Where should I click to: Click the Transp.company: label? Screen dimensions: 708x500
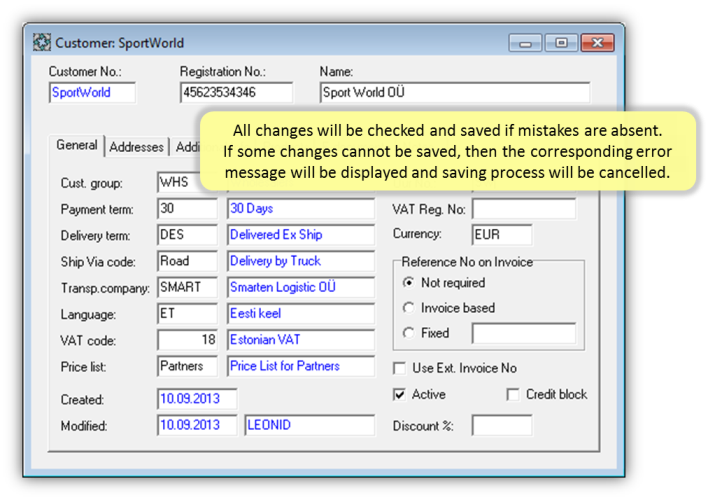(105, 288)
